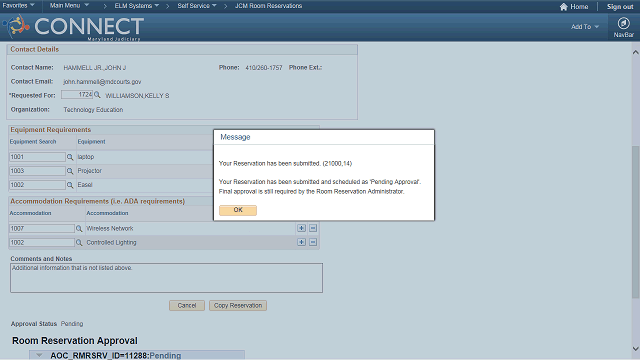Screen dimensions: 640x360
Task: Click accommodation field containing 1007
Action: 42,229
